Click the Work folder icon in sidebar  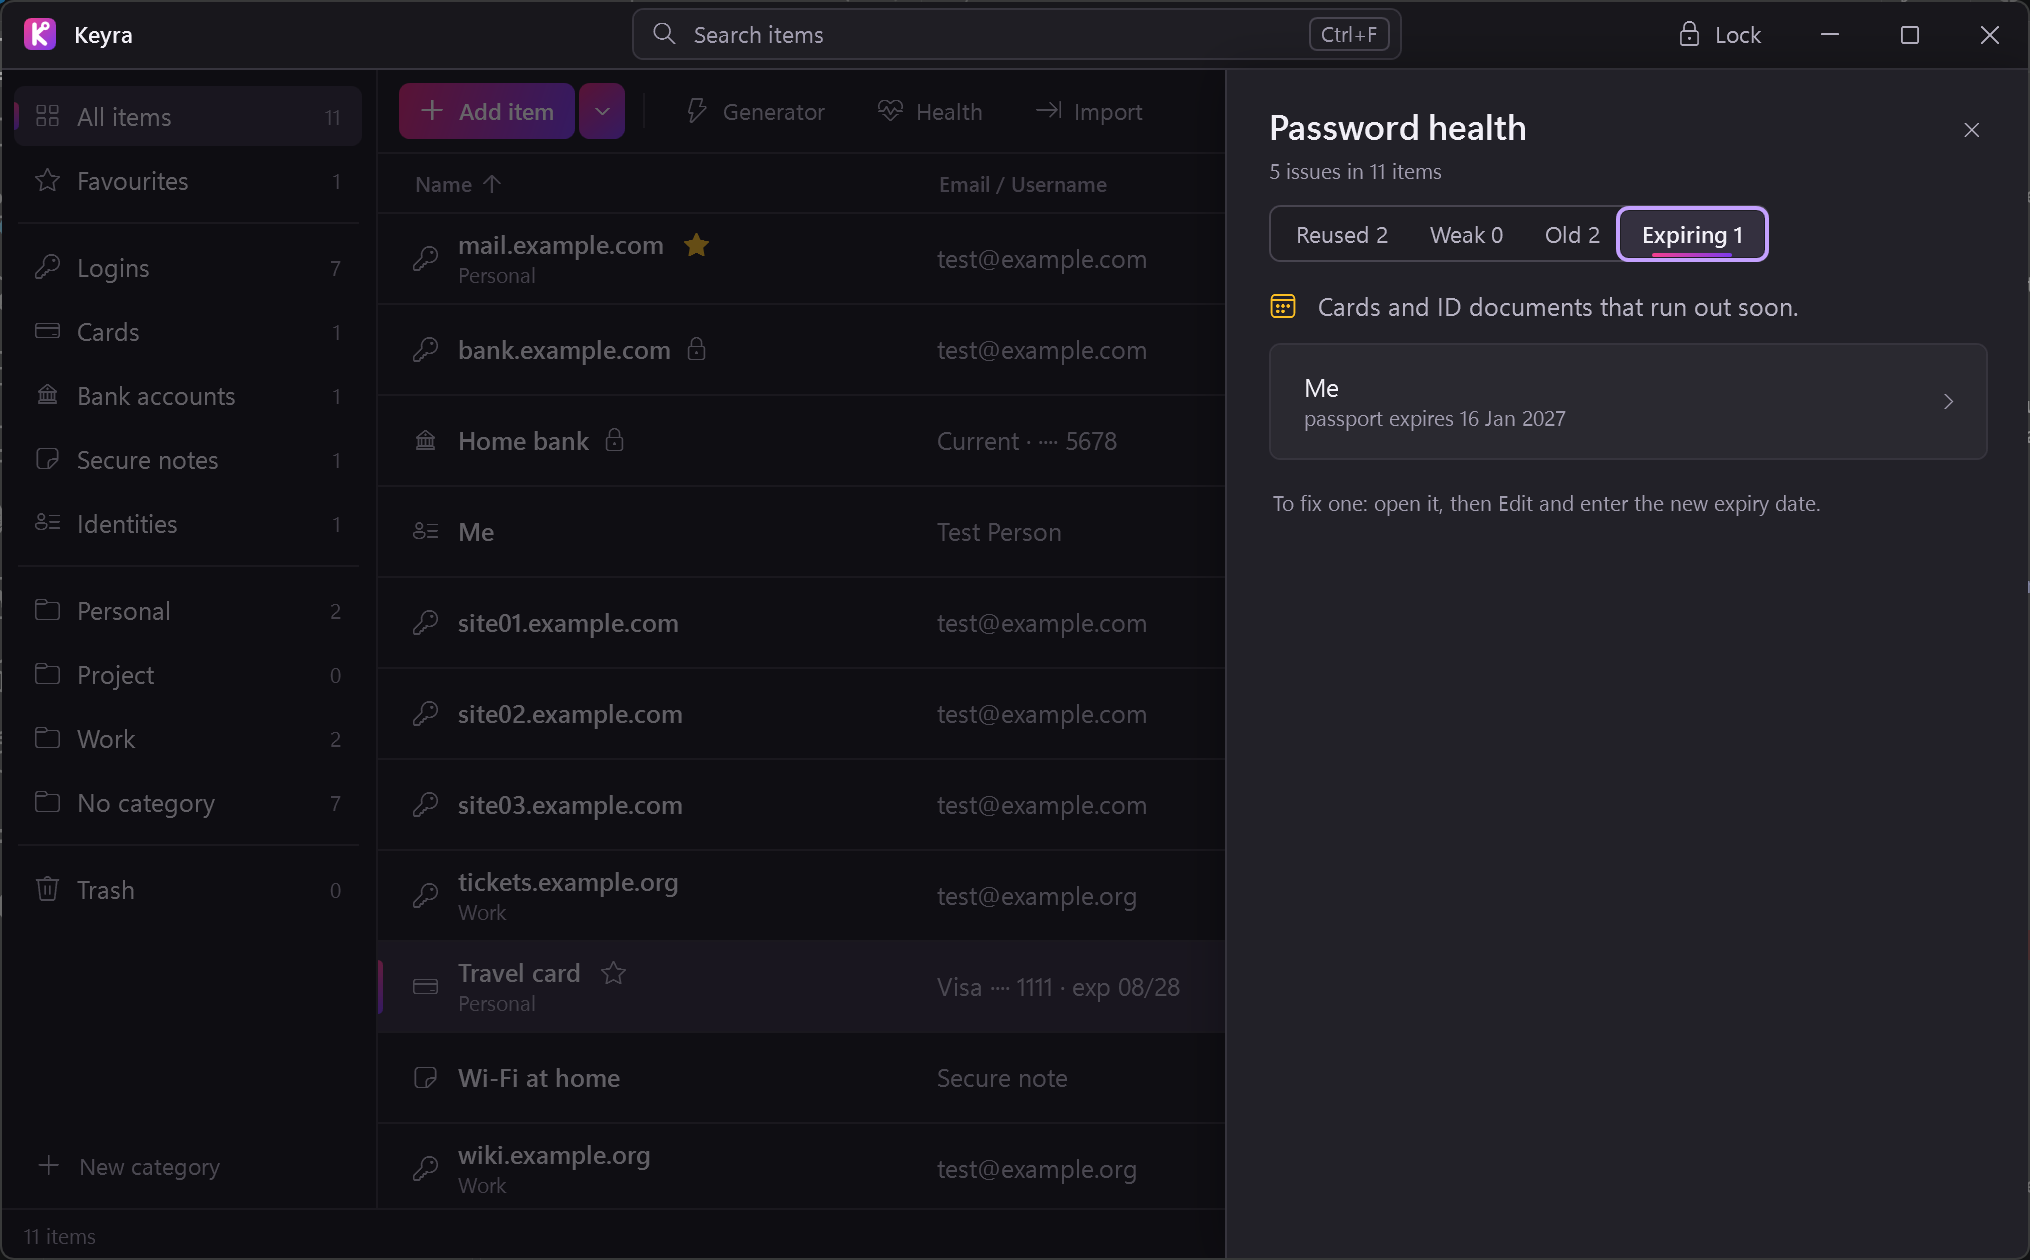[47, 739]
